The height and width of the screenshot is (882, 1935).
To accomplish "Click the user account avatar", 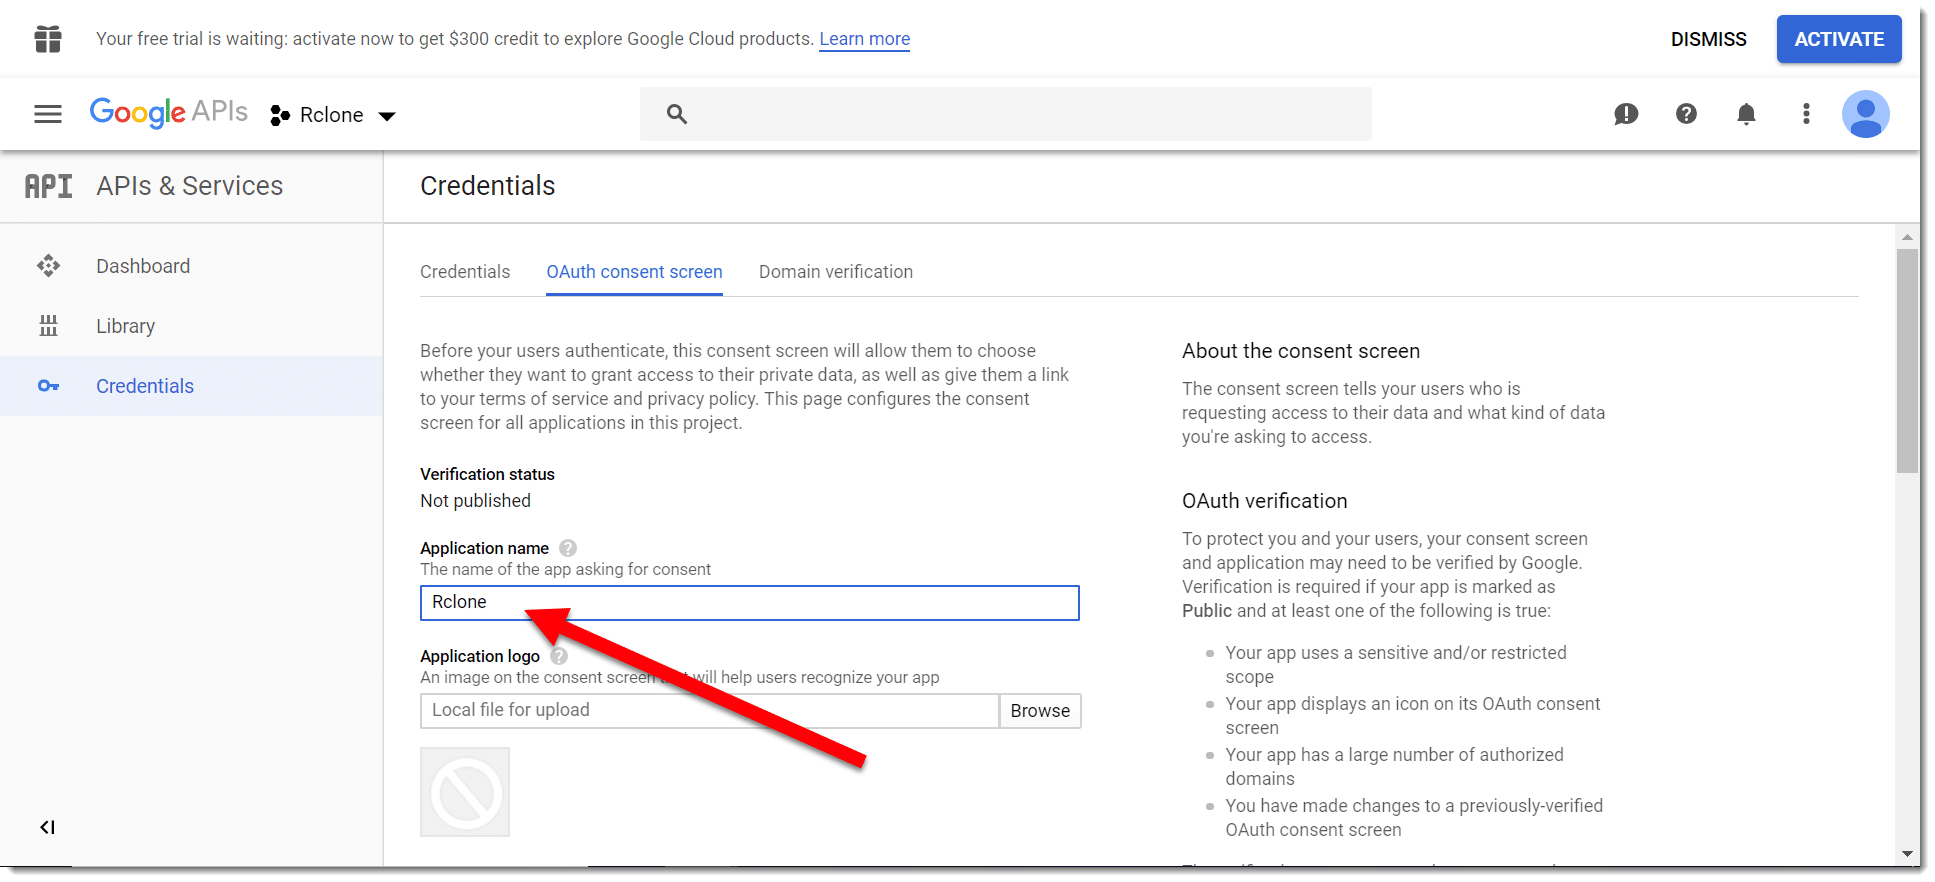I will point(1866,114).
